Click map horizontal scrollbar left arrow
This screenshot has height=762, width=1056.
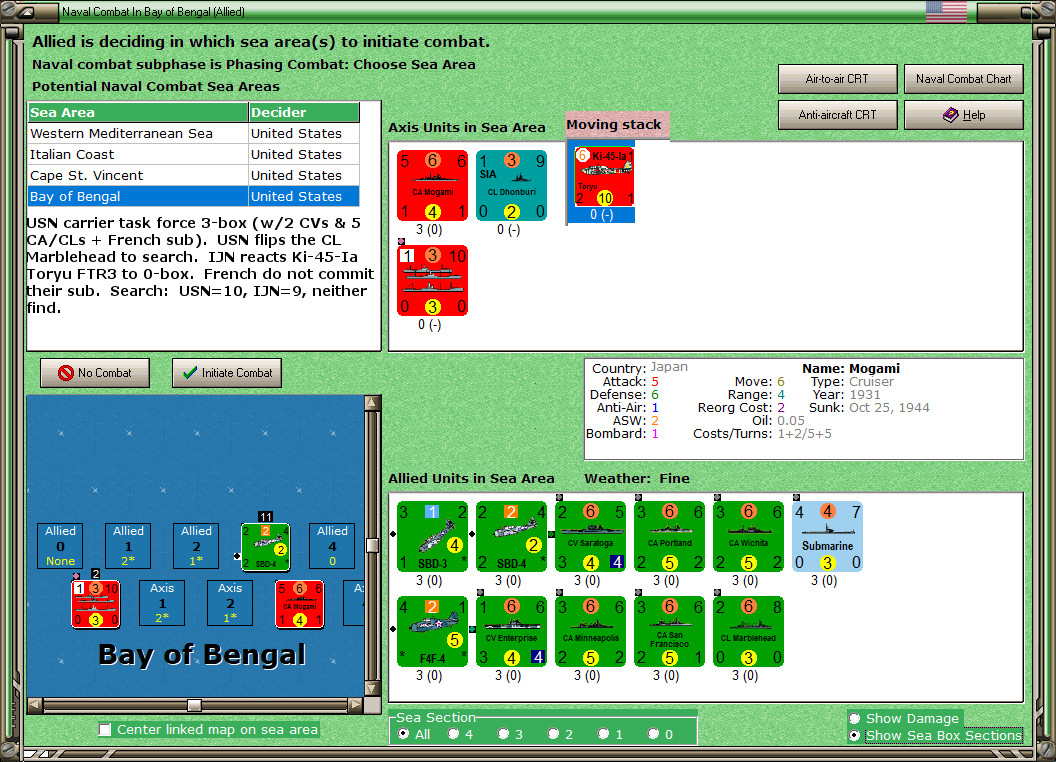click(35, 705)
